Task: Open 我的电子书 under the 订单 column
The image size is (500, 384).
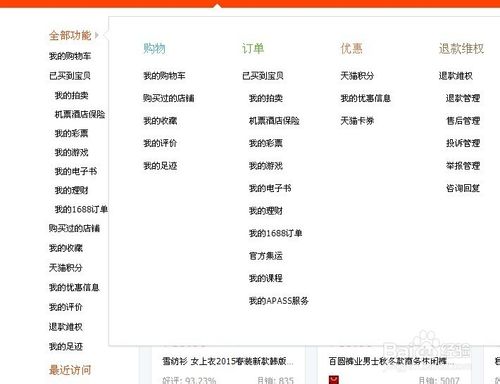Action: click(270, 188)
